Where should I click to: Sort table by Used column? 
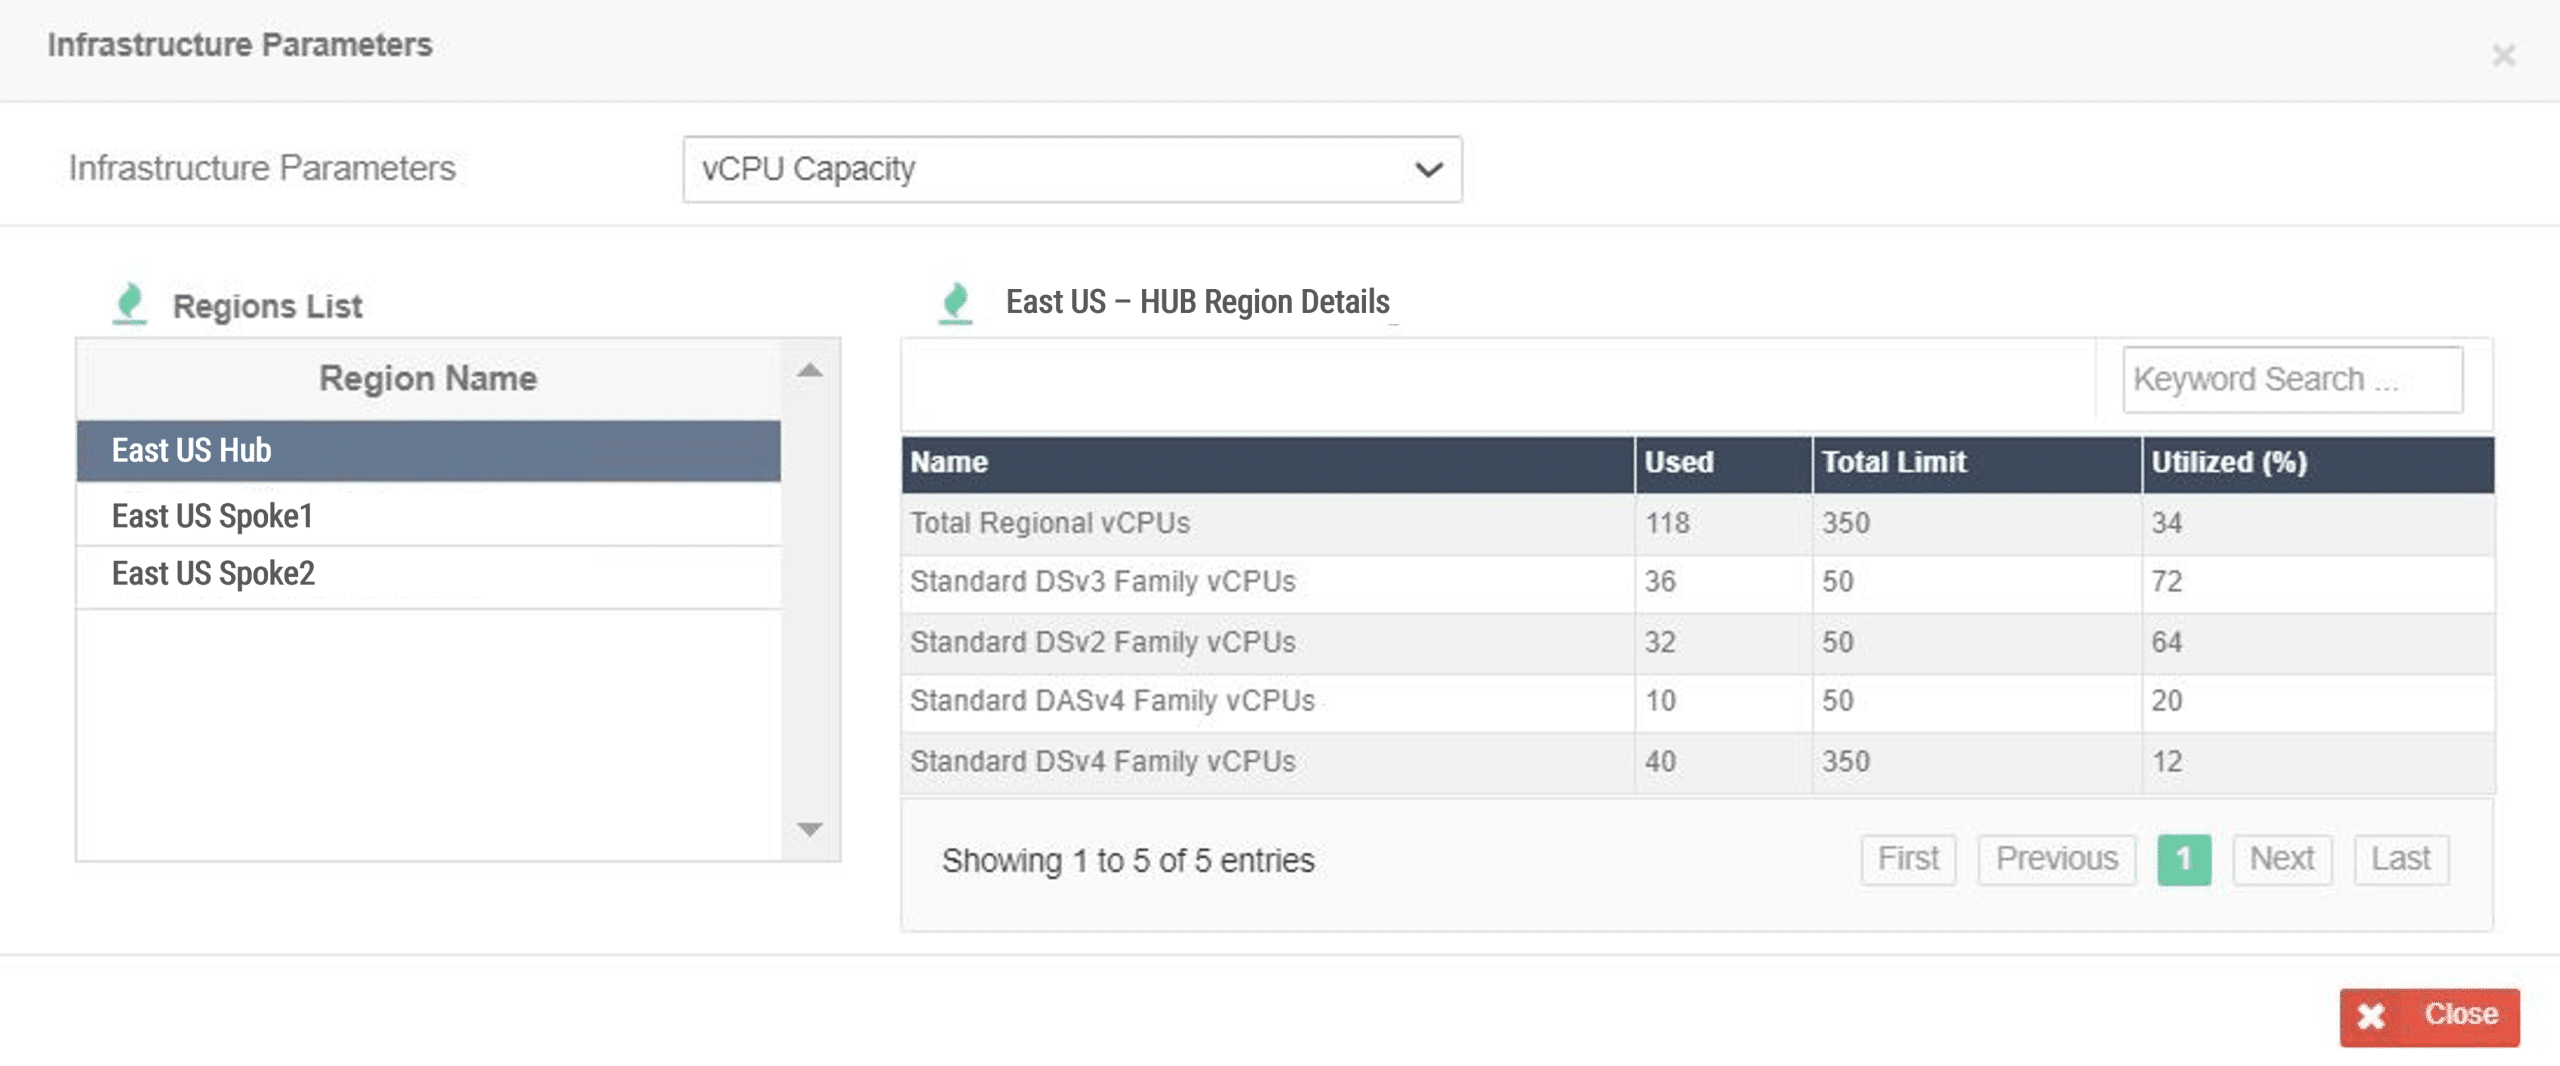pyautogui.click(x=1721, y=463)
